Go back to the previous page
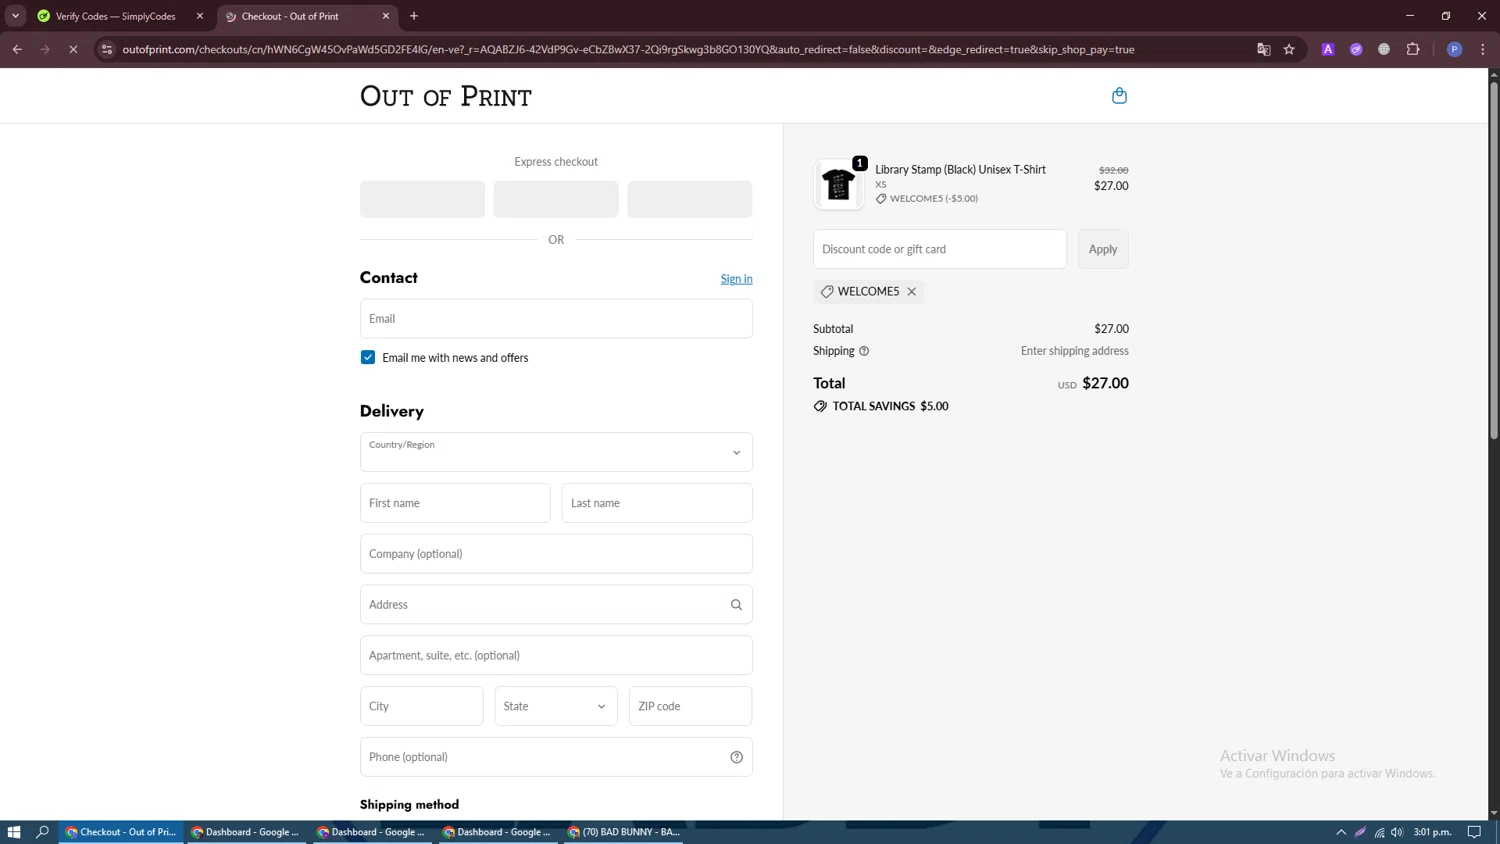The height and width of the screenshot is (844, 1500). pos(17,49)
